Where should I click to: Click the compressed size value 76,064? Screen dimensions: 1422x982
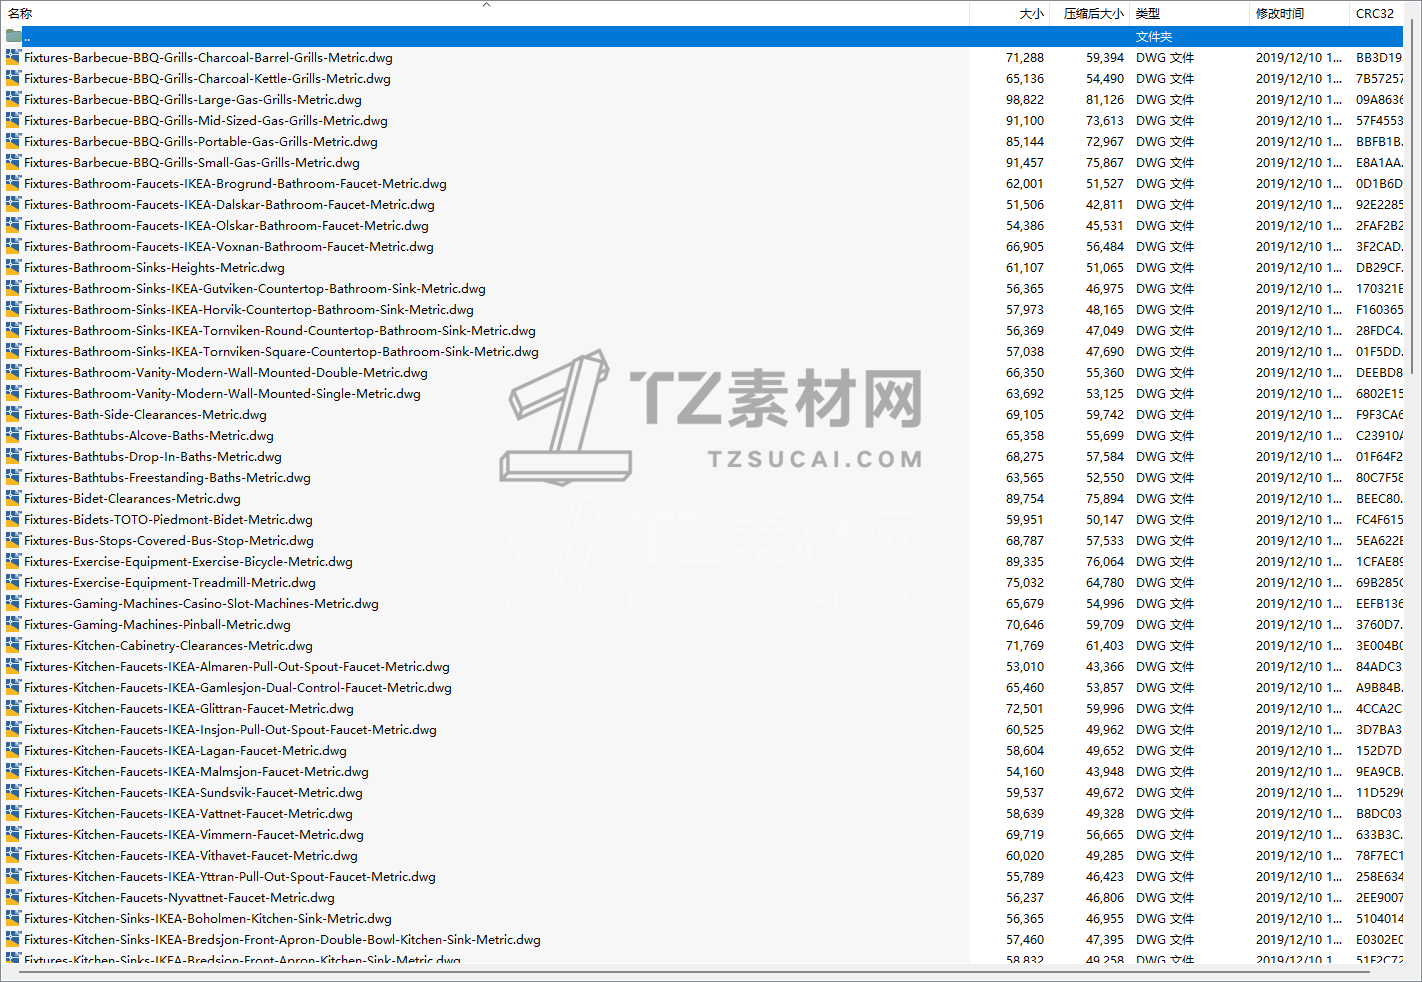point(1105,561)
